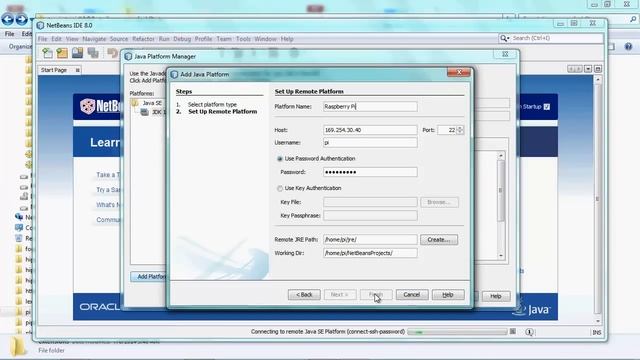Click the Remote JRE Path field
This screenshot has width=640, height=360.
click(x=370, y=240)
